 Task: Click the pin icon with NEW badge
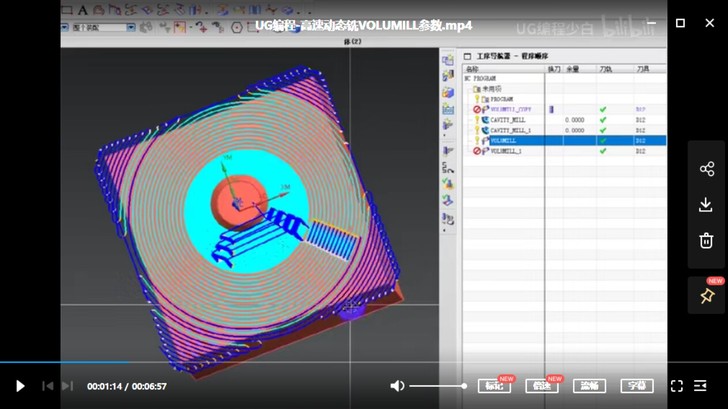(x=707, y=296)
